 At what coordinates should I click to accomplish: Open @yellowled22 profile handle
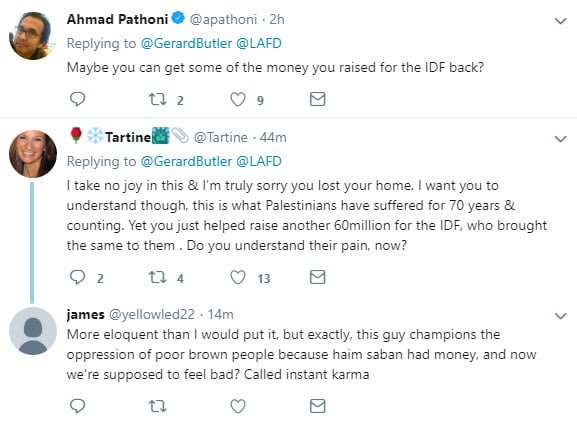click(x=152, y=315)
